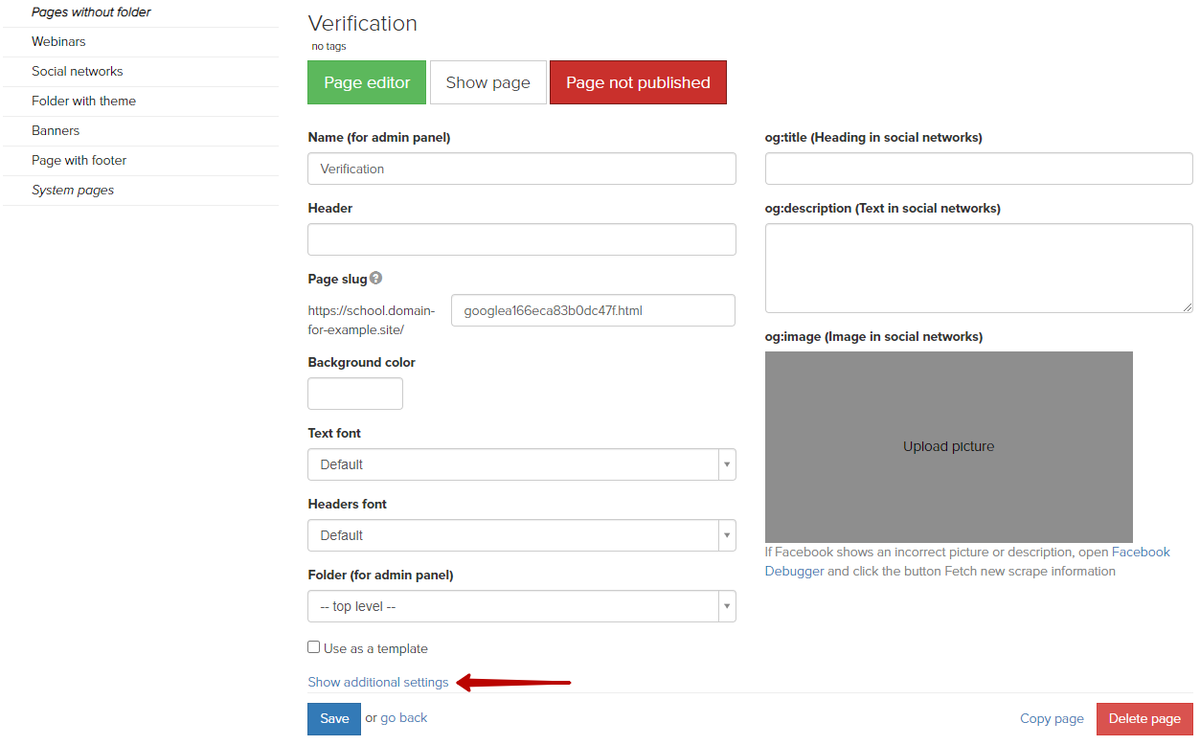Open System pages in sidebar

[x=72, y=190]
